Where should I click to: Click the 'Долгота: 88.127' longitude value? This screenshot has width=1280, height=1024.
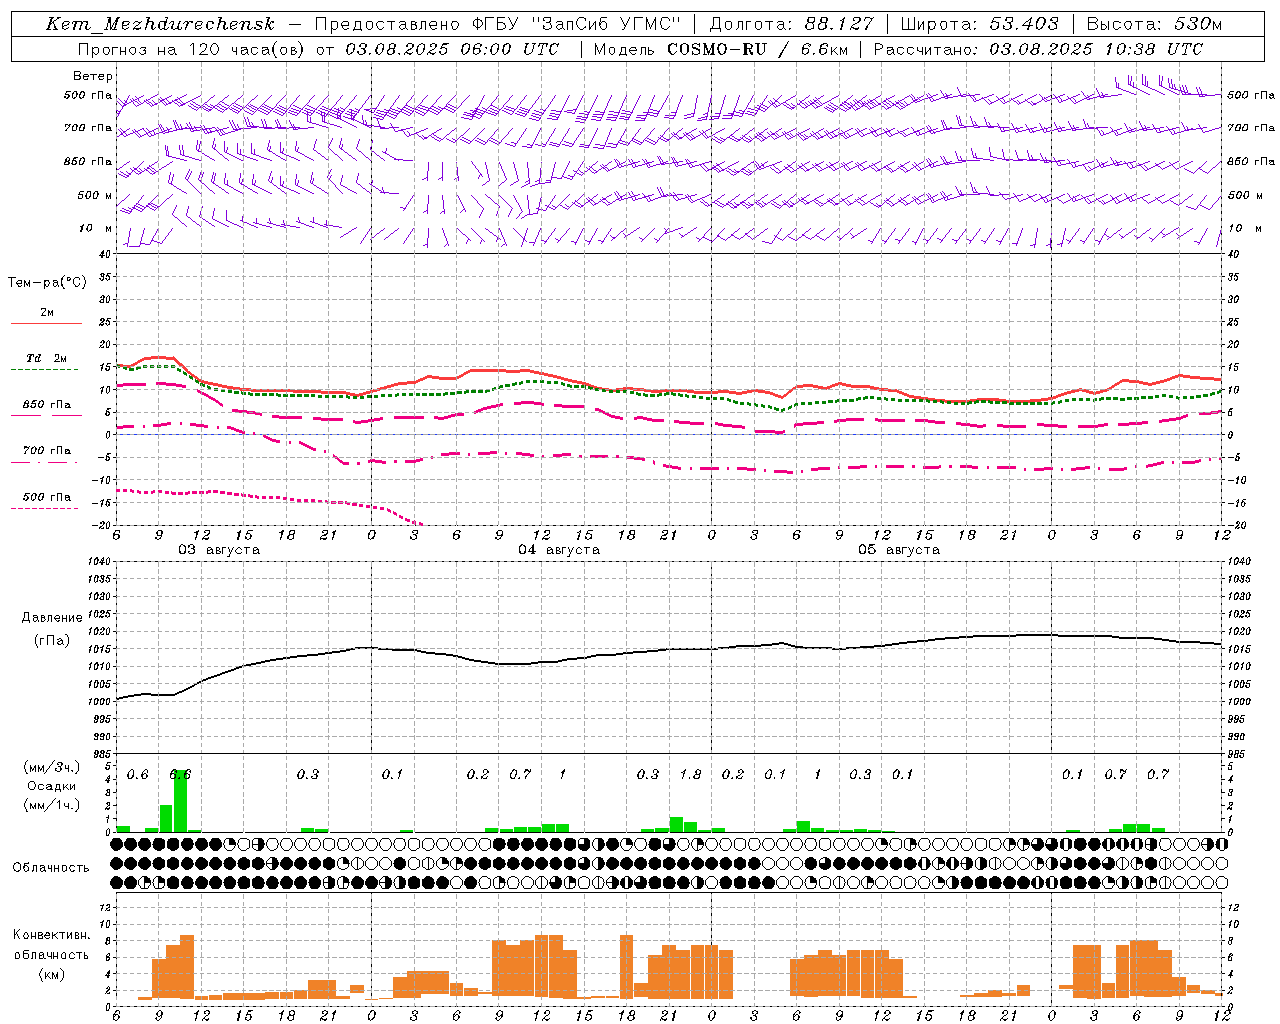coord(791,24)
